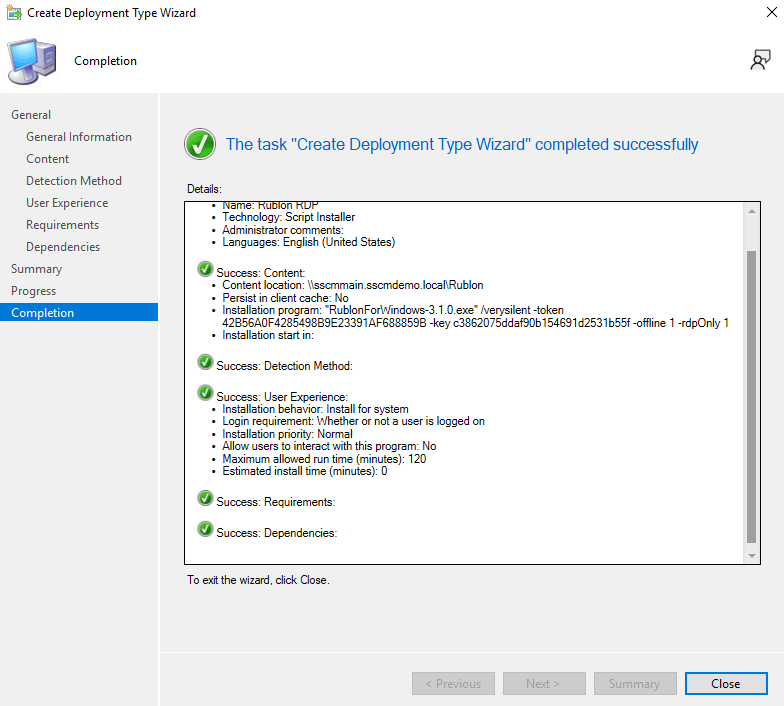The height and width of the screenshot is (706, 784).
Task: Select Detection Method in the sidebar
Action: (74, 181)
